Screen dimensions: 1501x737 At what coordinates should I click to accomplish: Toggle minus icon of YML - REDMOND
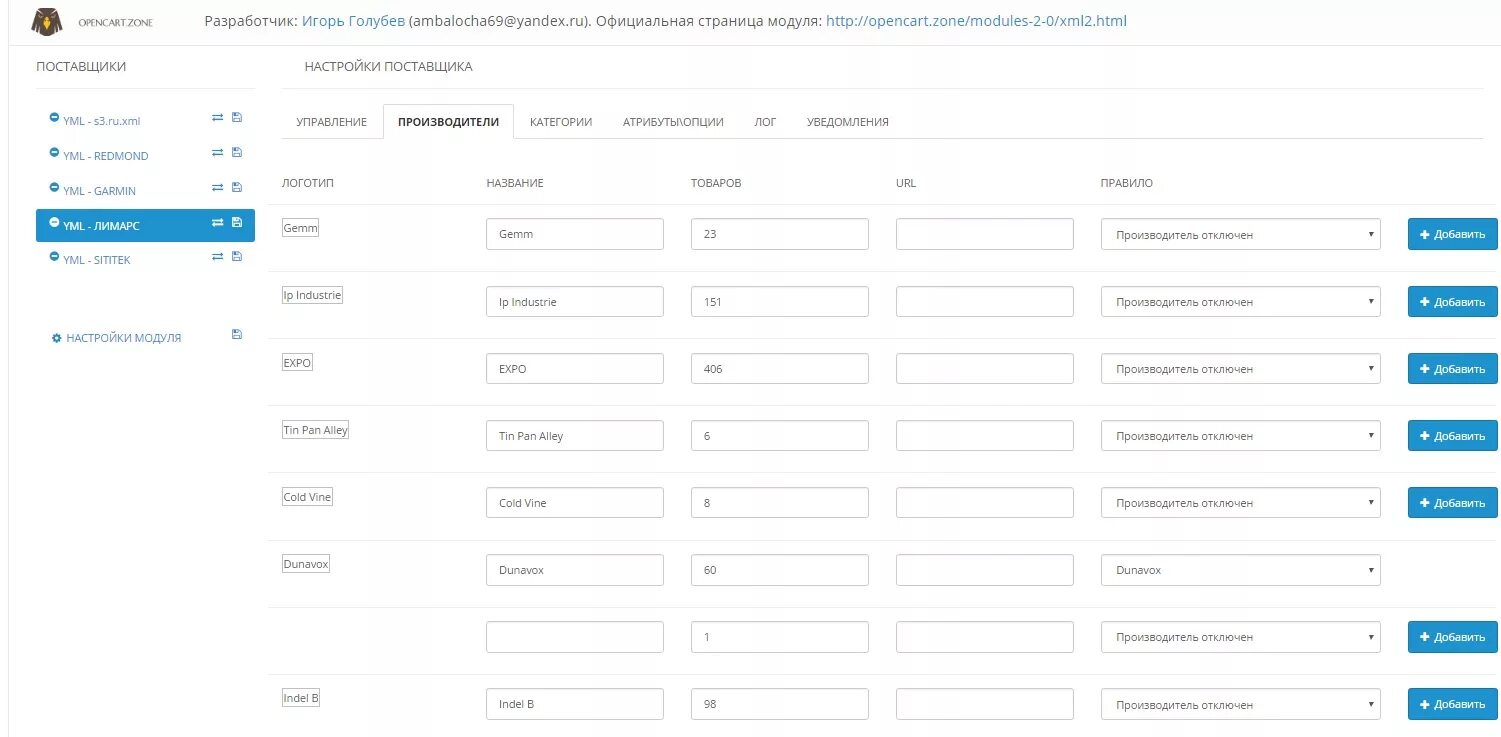tap(54, 153)
